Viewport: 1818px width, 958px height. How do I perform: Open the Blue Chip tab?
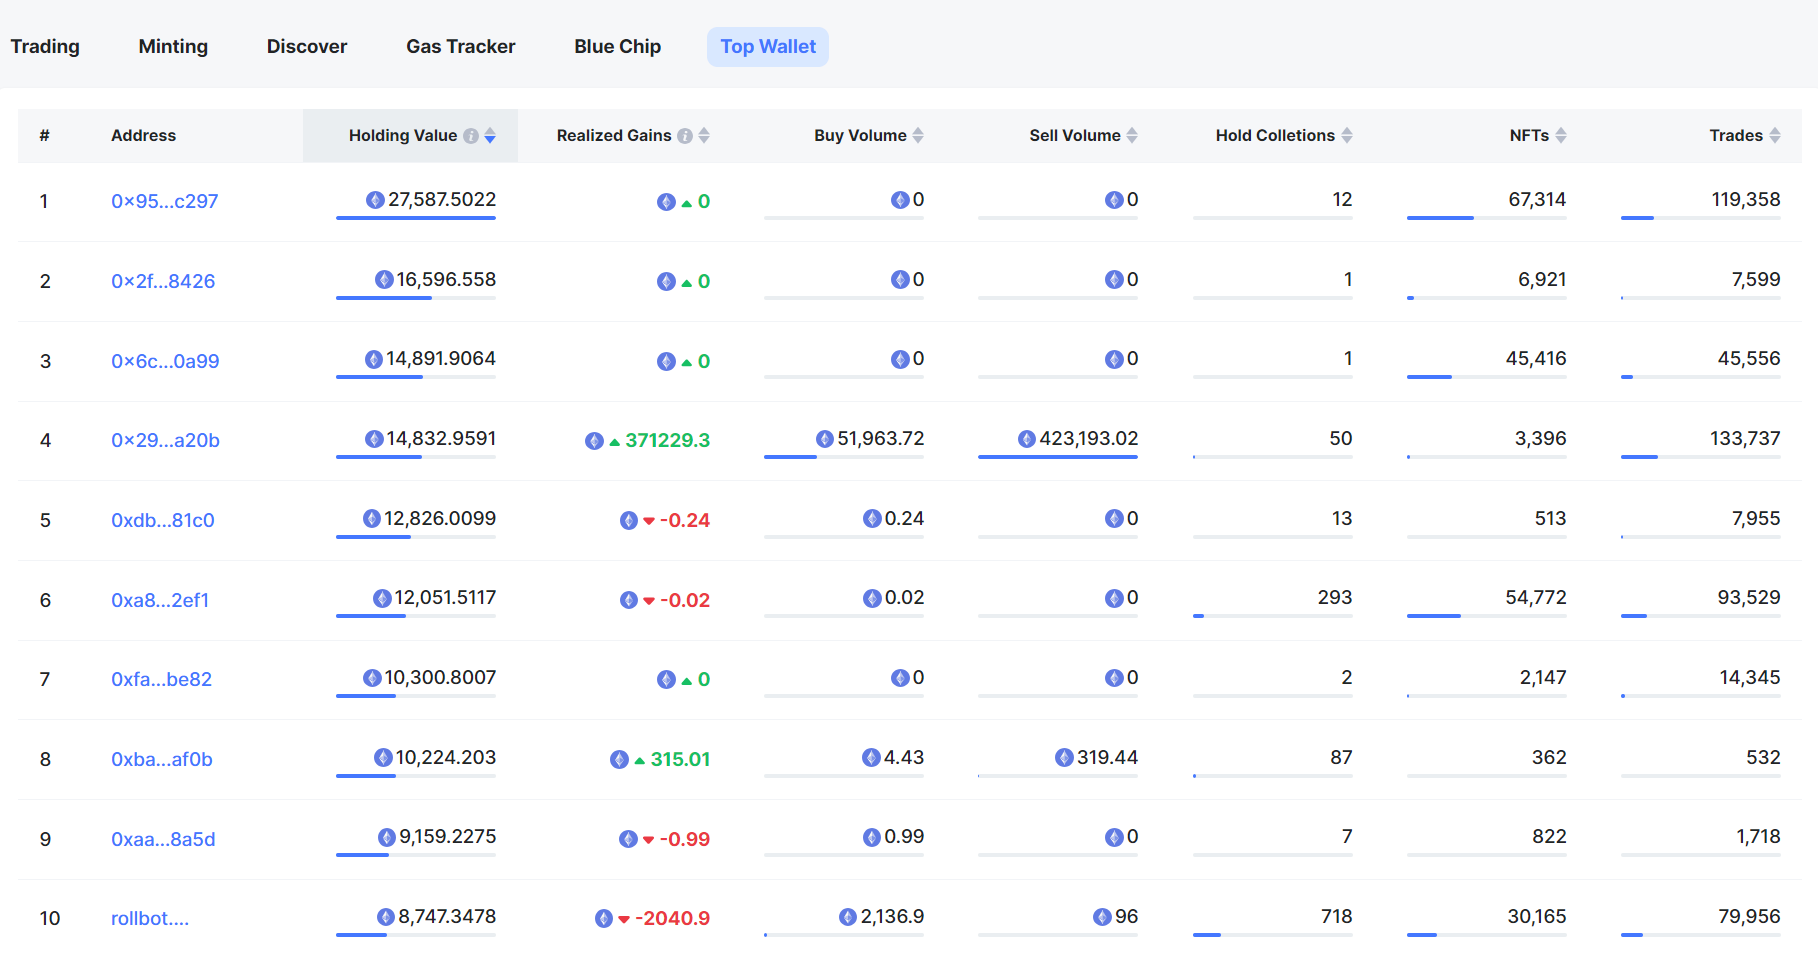(617, 47)
